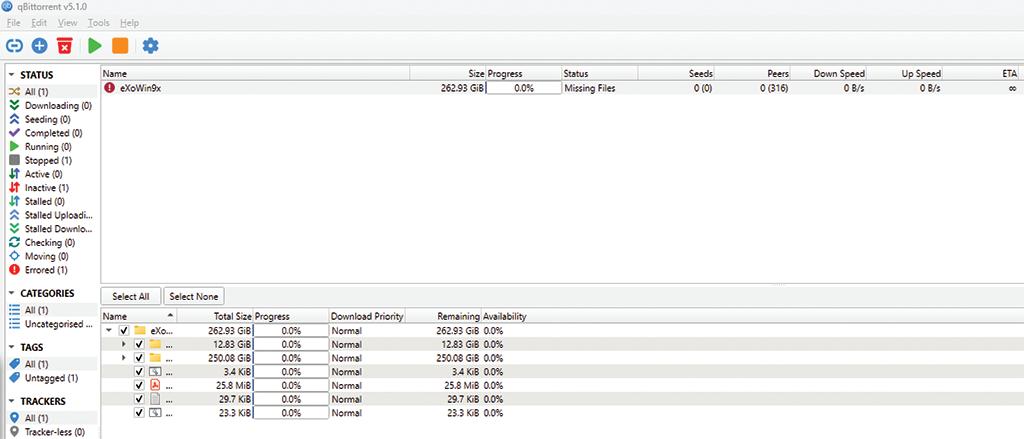Click the eXoWin9x torrent progress bar

[x=524, y=88]
